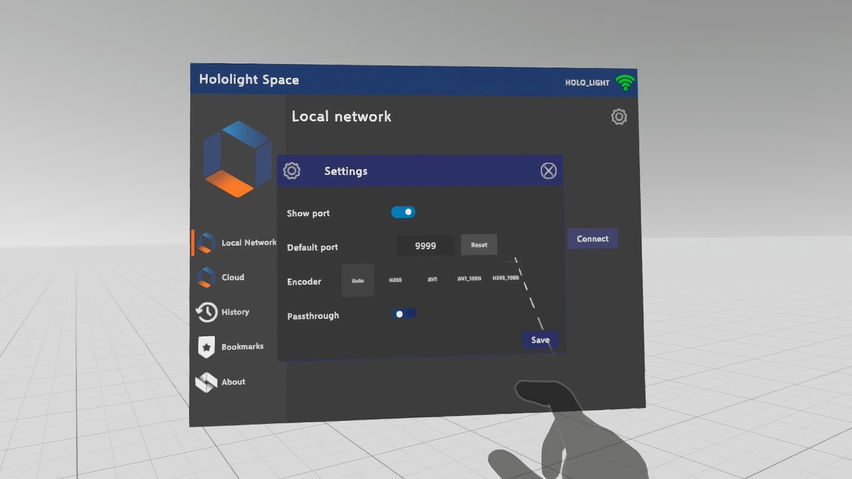This screenshot has height=479, width=852.
Task: Select the Auto encoder option
Action: coord(358,280)
